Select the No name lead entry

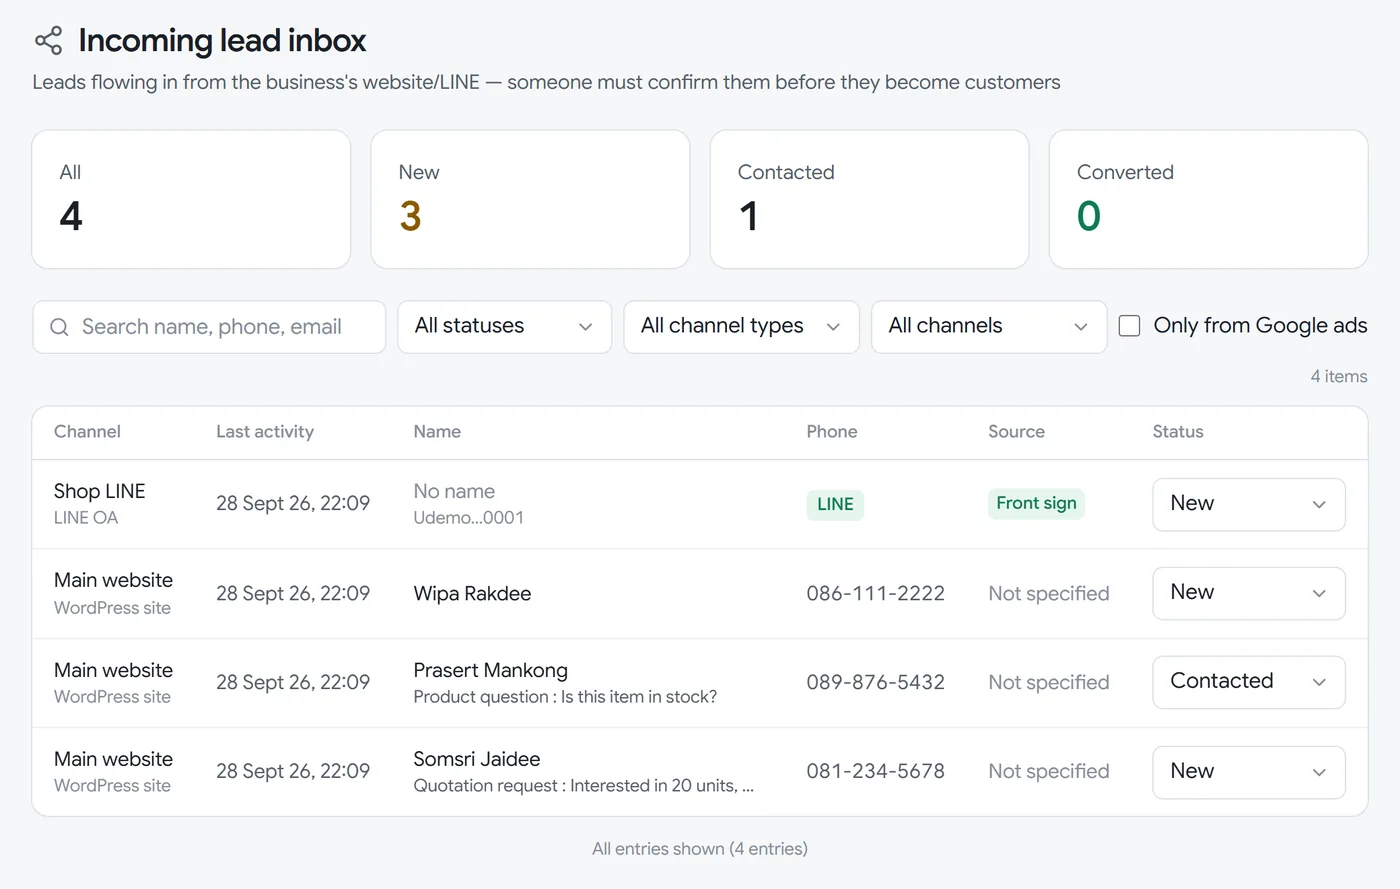pos(454,491)
